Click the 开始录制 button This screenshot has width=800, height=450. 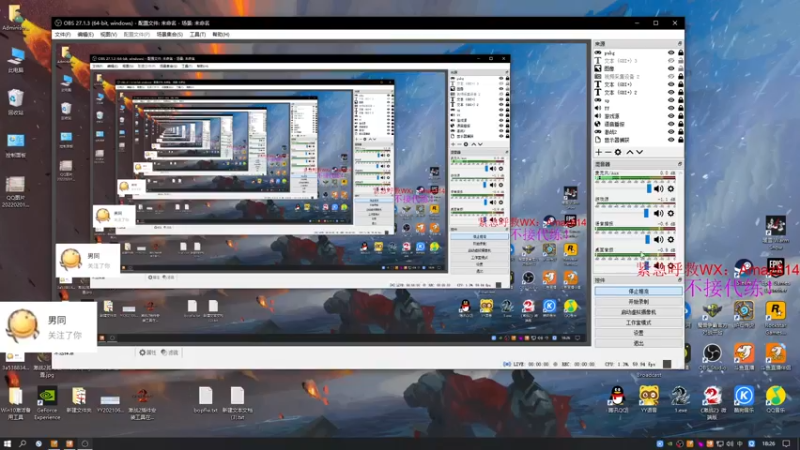click(638, 302)
